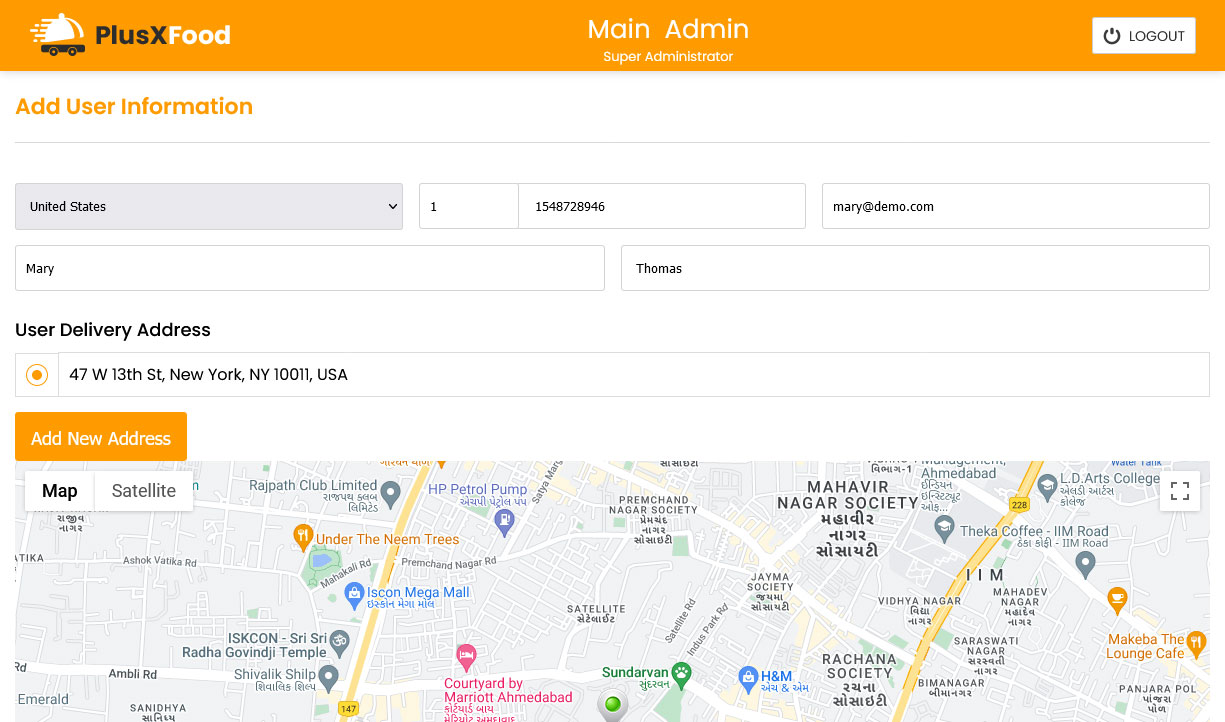
Task: Click the phone number field 1548728946
Action: click(x=662, y=206)
